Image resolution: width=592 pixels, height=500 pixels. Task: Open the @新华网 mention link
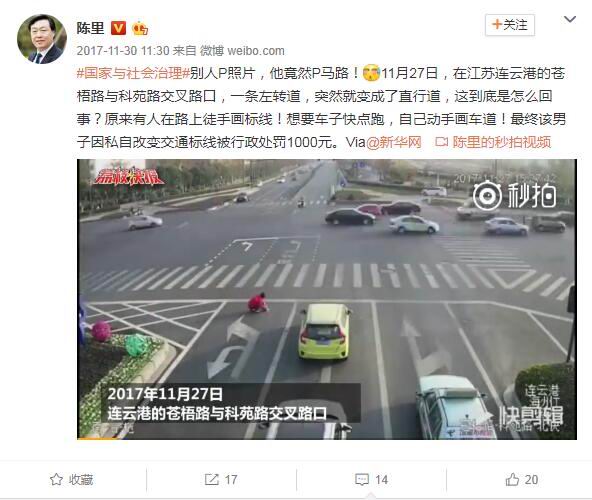[x=393, y=142]
